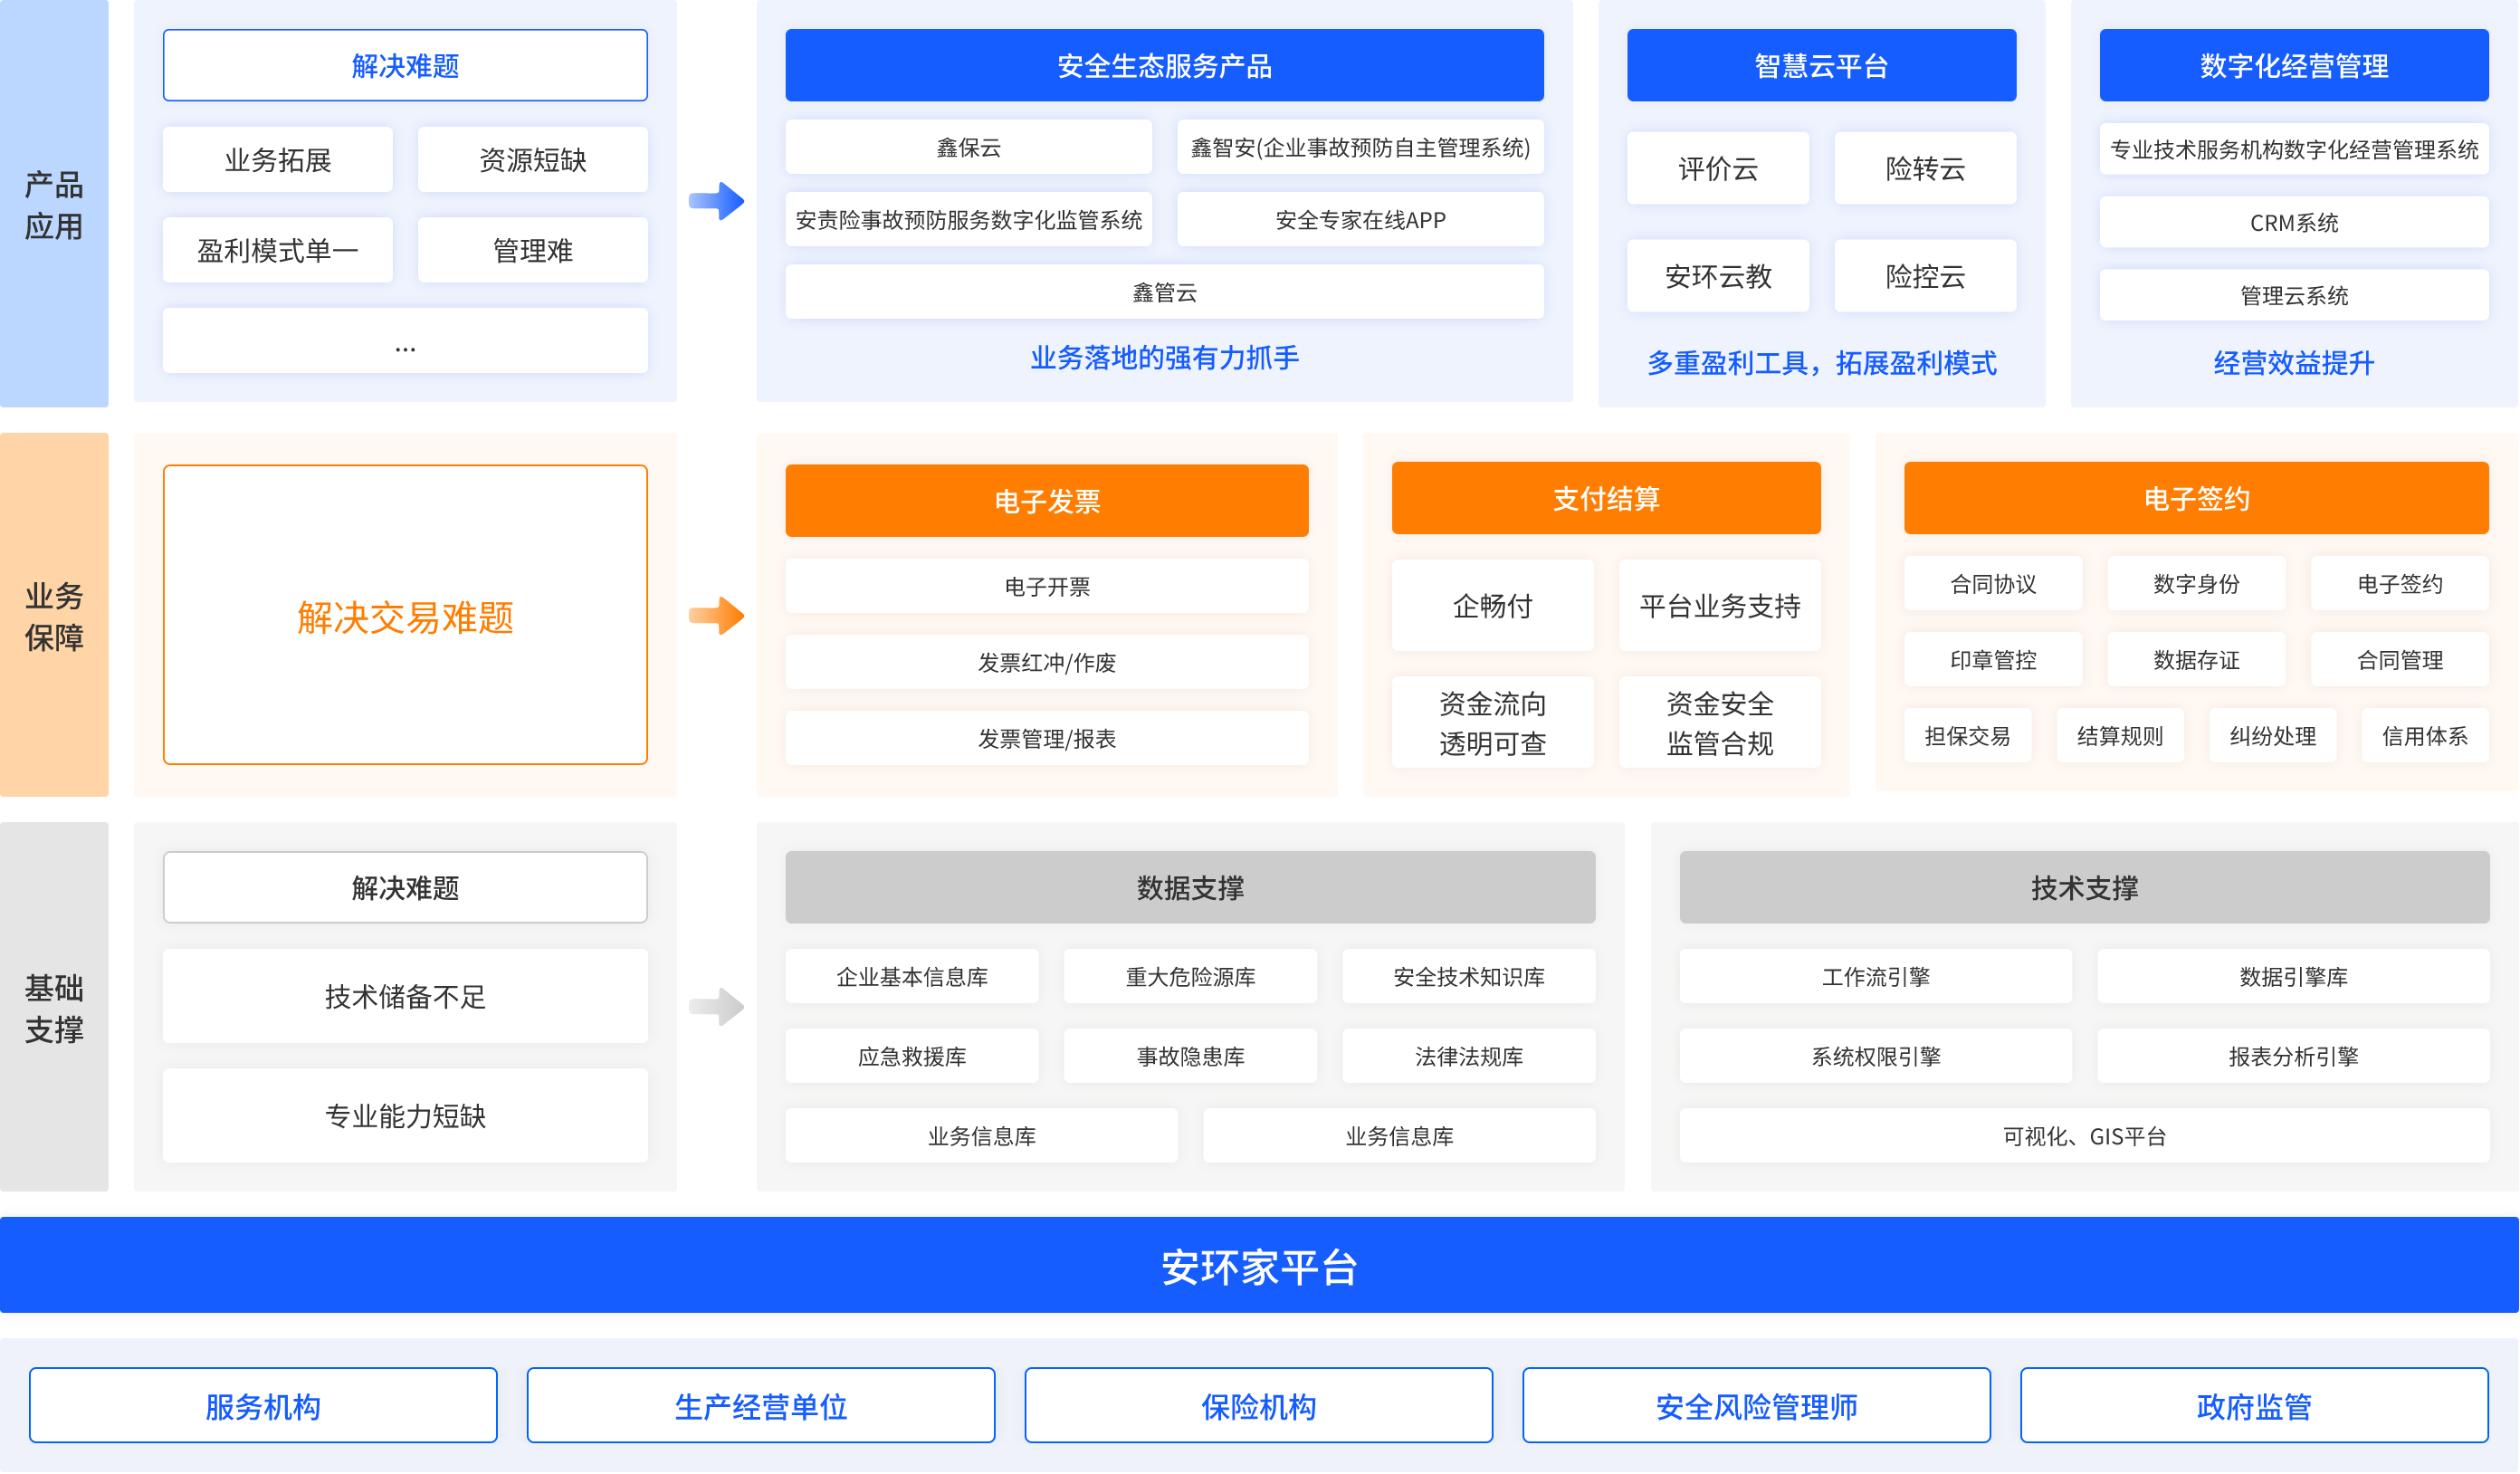The height and width of the screenshot is (1474, 2520).
Task: Click the 印章管控 item
Action: click(x=1993, y=660)
